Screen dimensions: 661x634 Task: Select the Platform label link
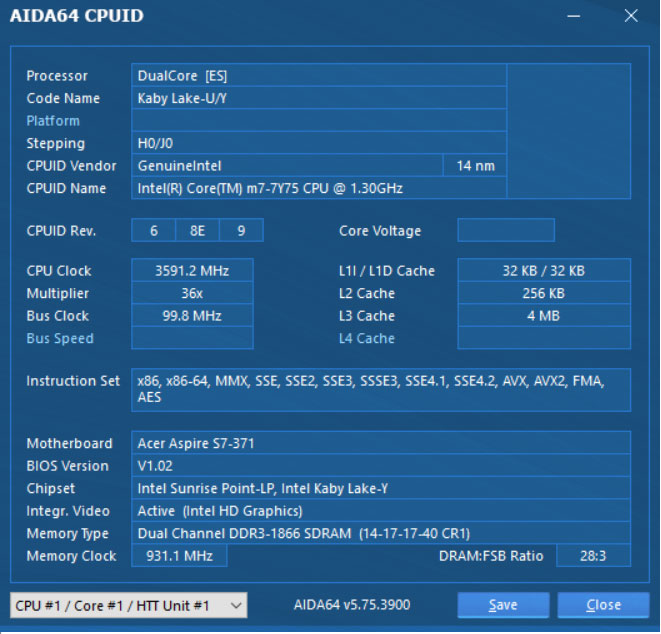pyautogui.click(x=53, y=121)
